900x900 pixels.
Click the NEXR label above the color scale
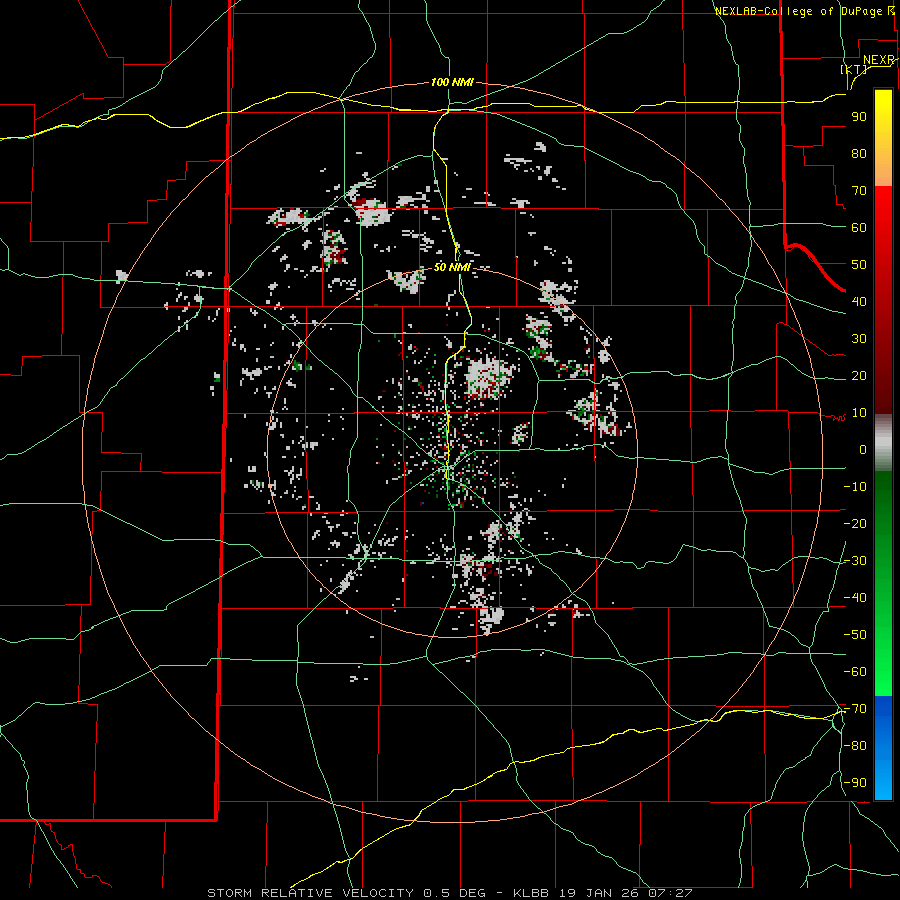click(x=879, y=60)
